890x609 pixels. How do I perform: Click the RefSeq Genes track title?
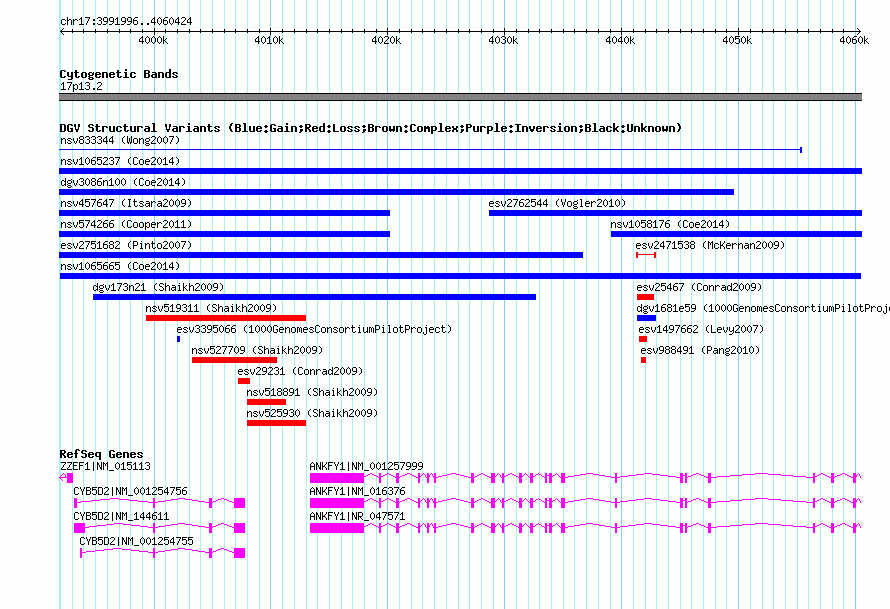click(101, 454)
